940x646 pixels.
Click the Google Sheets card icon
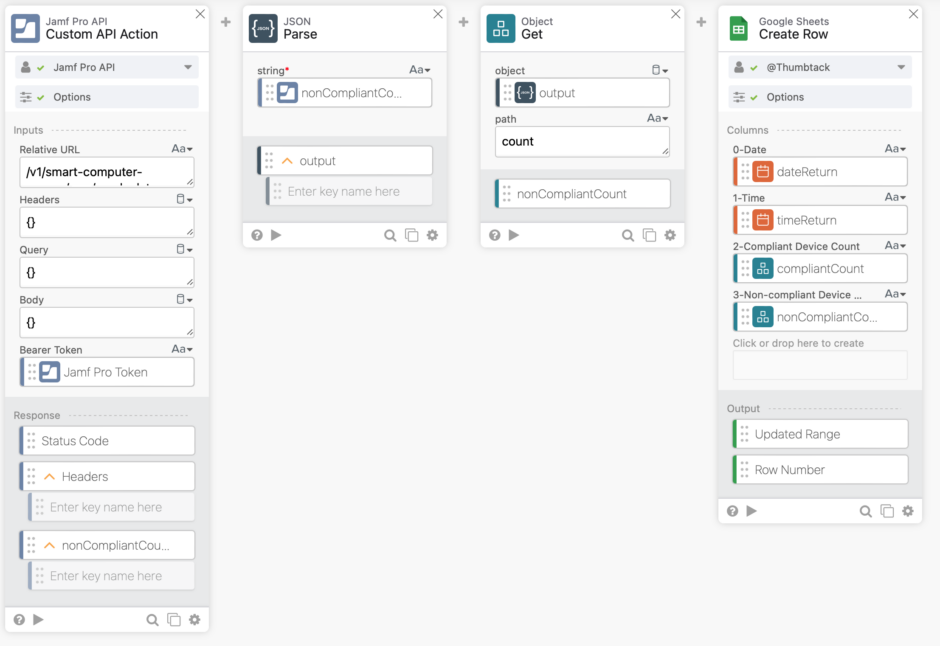739,28
